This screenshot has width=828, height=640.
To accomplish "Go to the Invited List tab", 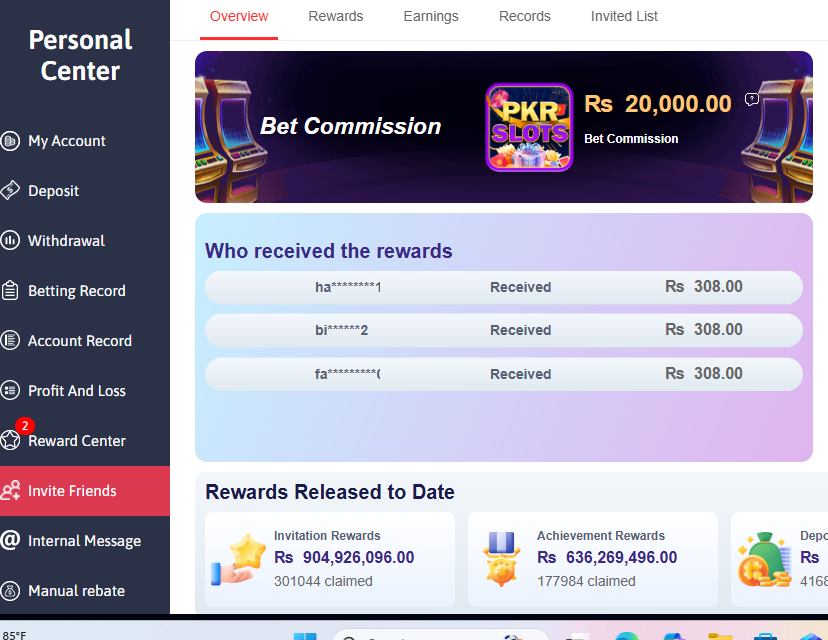I will tap(624, 16).
